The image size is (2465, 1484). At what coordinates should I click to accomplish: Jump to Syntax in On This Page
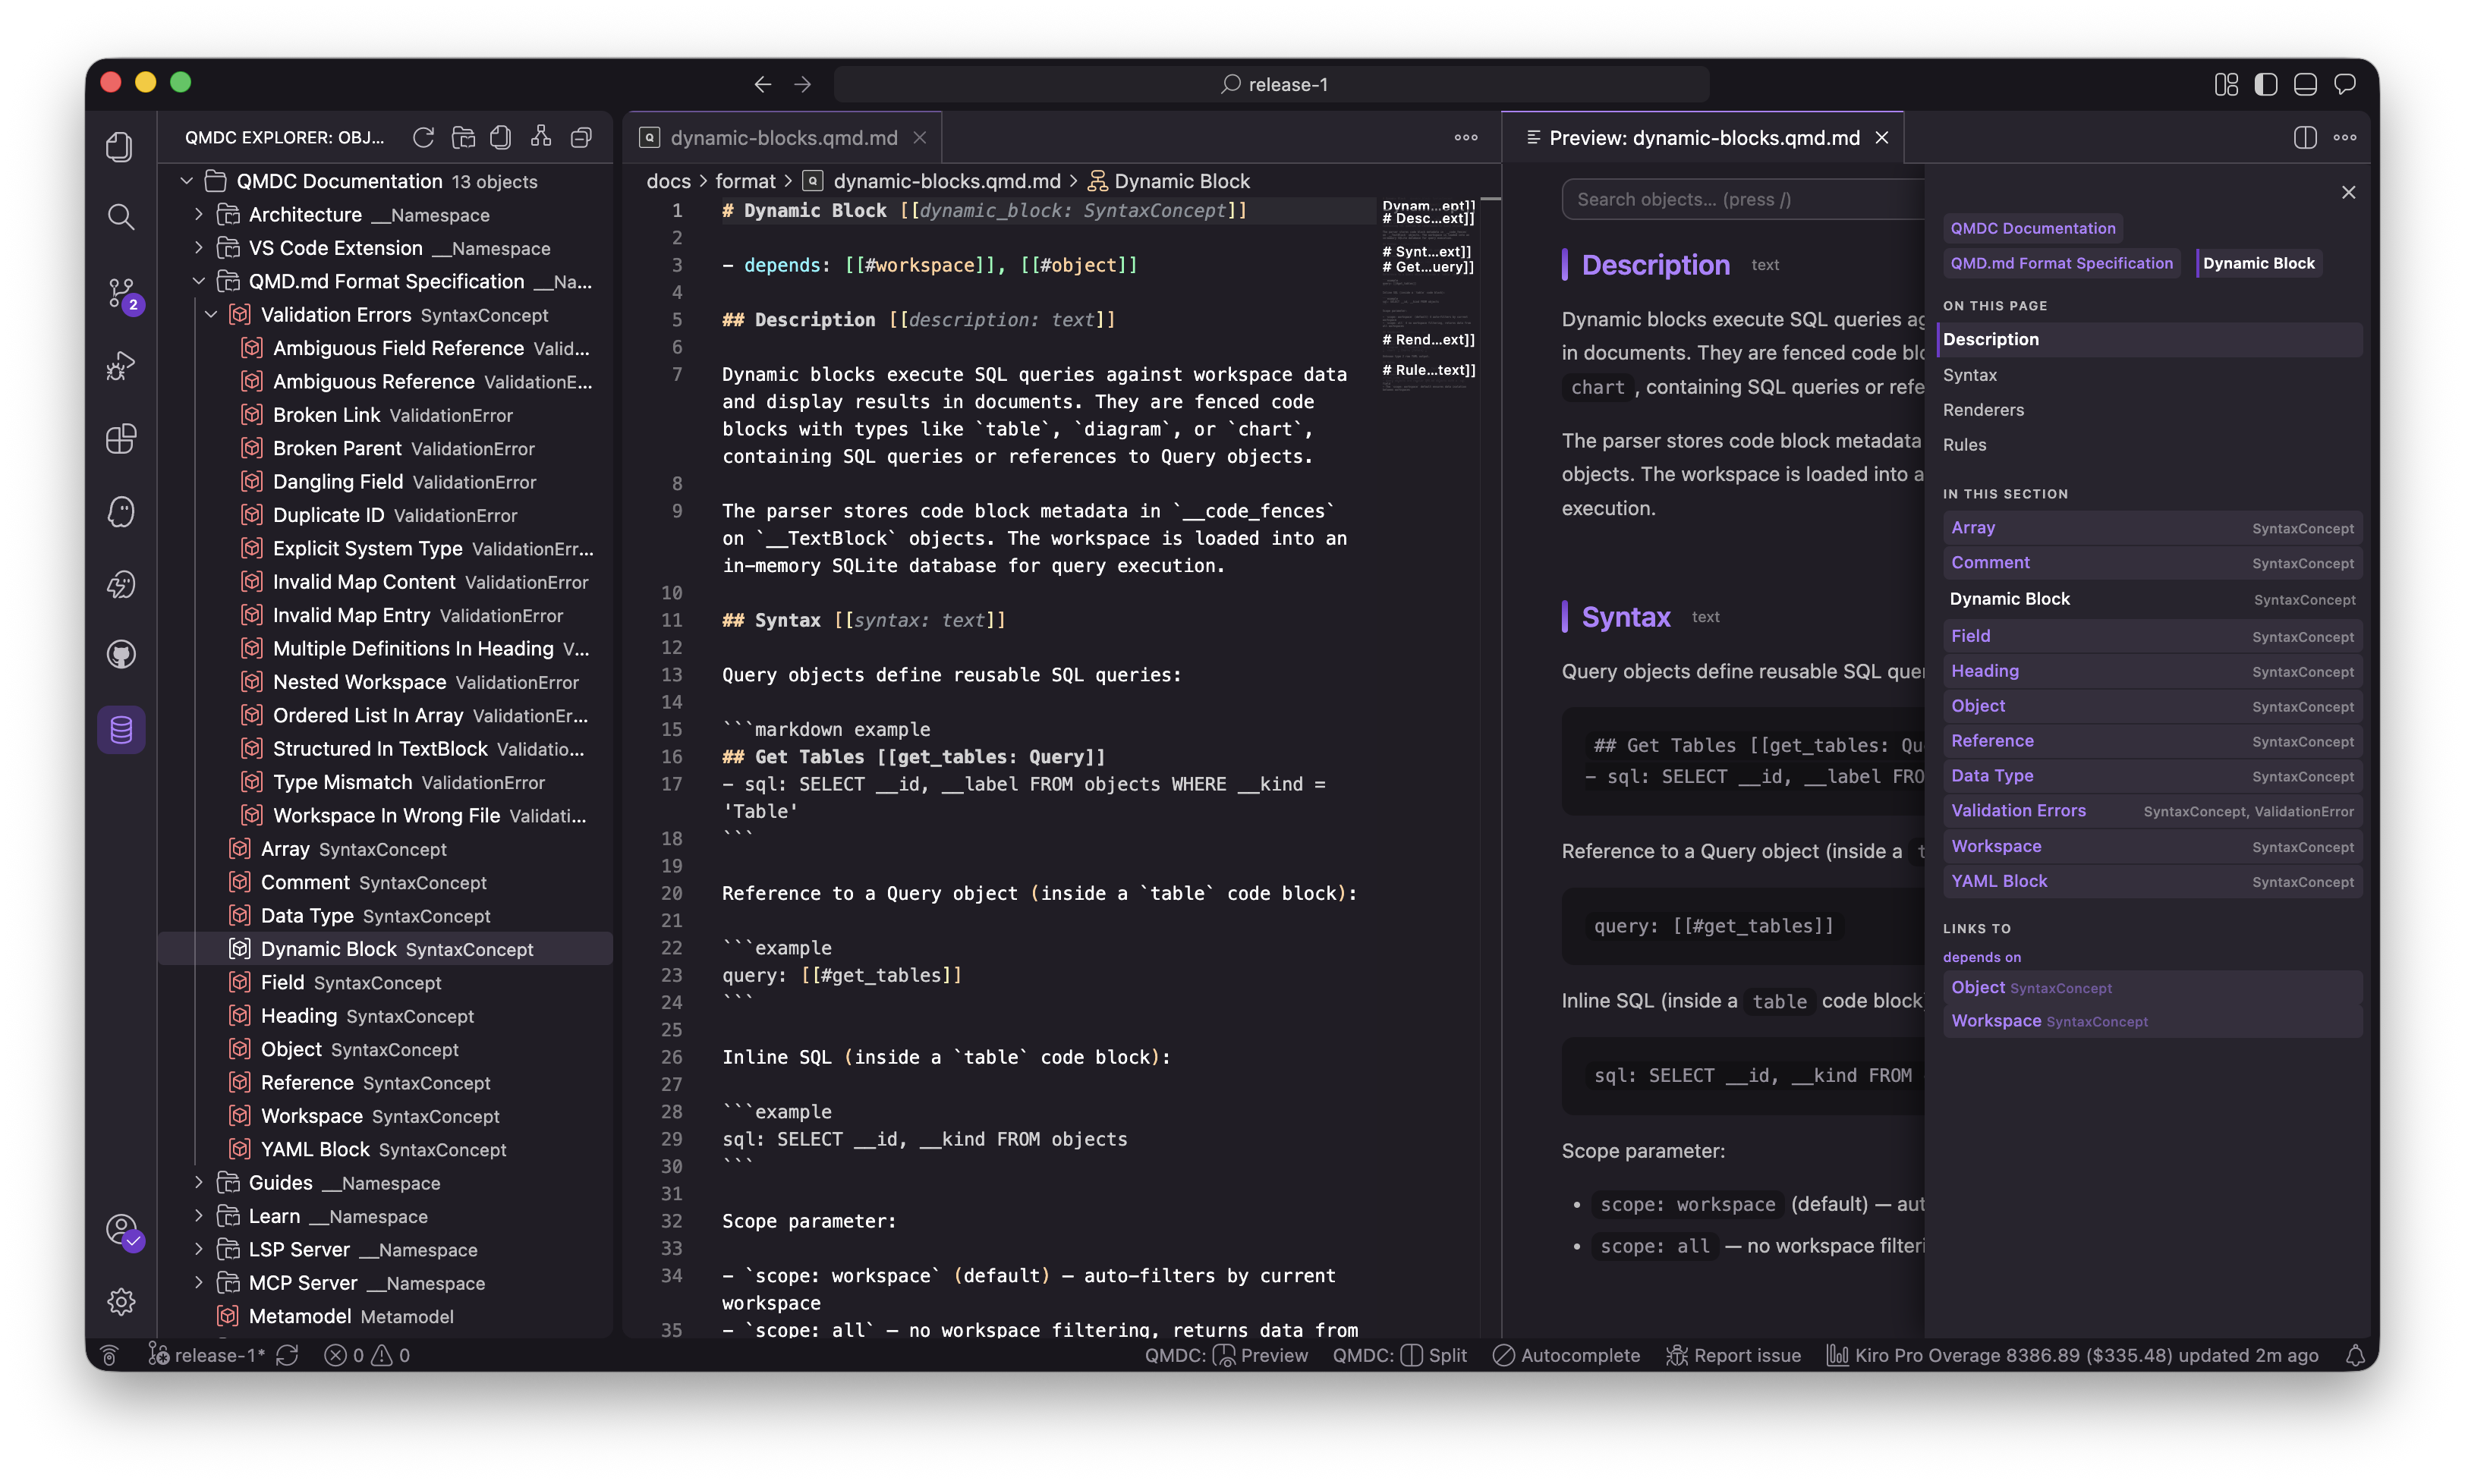[x=1969, y=375]
